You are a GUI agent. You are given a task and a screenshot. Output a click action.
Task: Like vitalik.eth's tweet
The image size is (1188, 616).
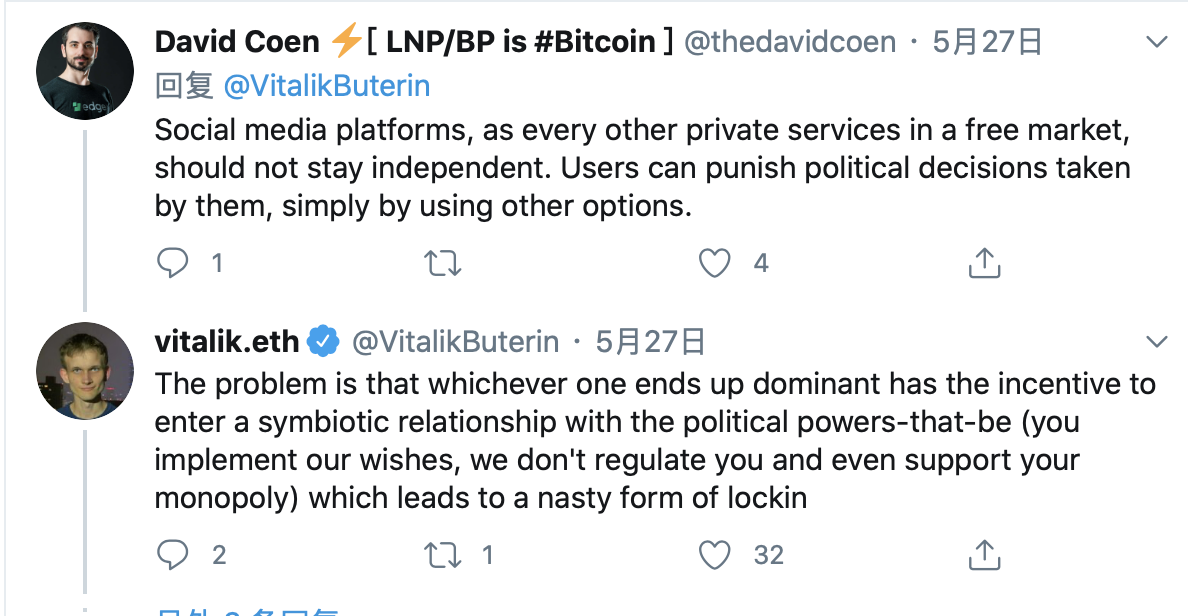[x=714, y=553]
